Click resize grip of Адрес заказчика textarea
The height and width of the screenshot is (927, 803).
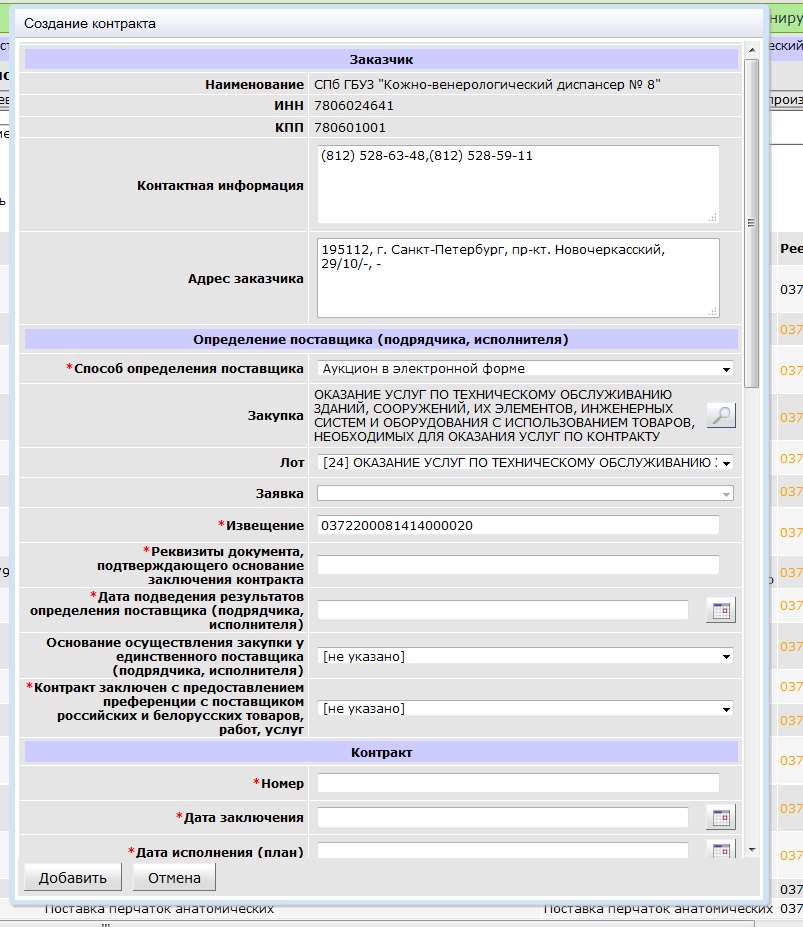[713, 312]
